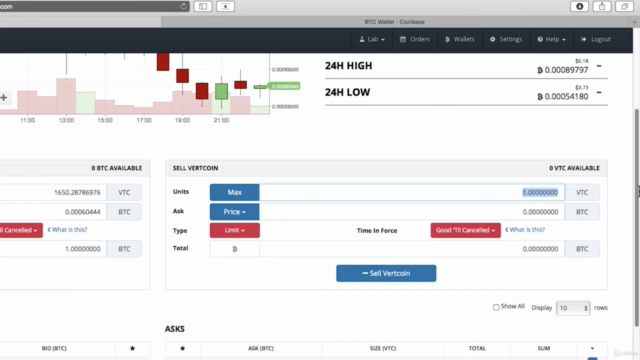Focus the sell Units input field
640x360 pixels.
pos(411,192)
